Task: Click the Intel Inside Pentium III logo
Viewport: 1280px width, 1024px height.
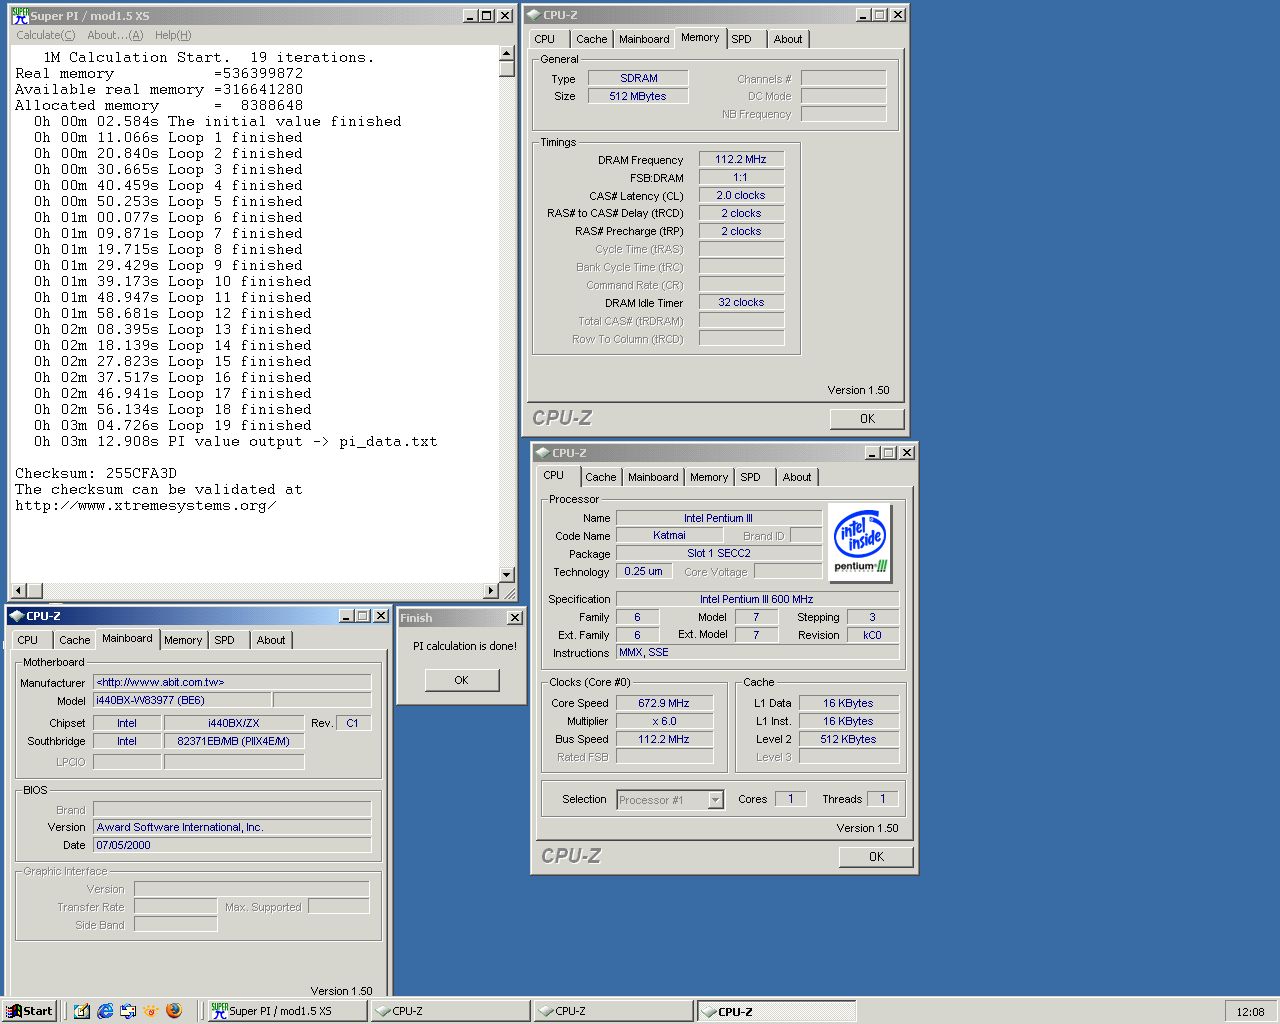Action: (x=860, y=543)
